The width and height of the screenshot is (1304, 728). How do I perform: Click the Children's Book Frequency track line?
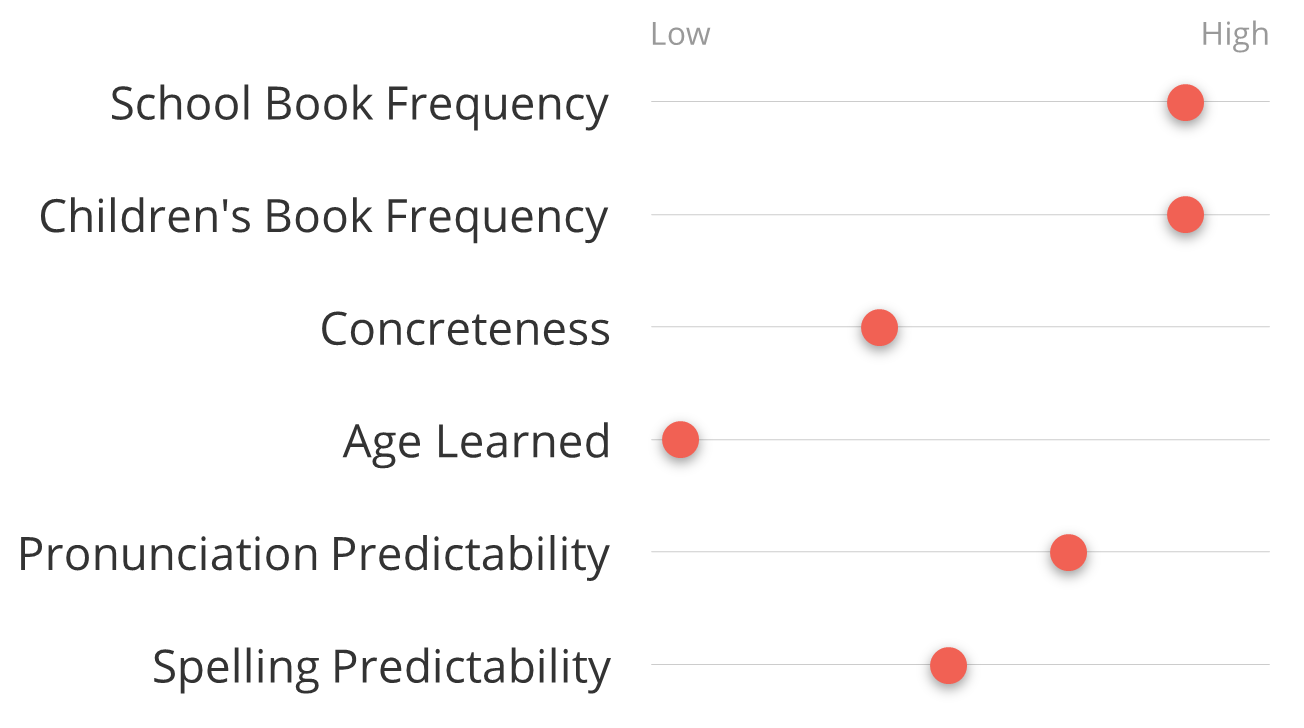click(x=960, y=215)
